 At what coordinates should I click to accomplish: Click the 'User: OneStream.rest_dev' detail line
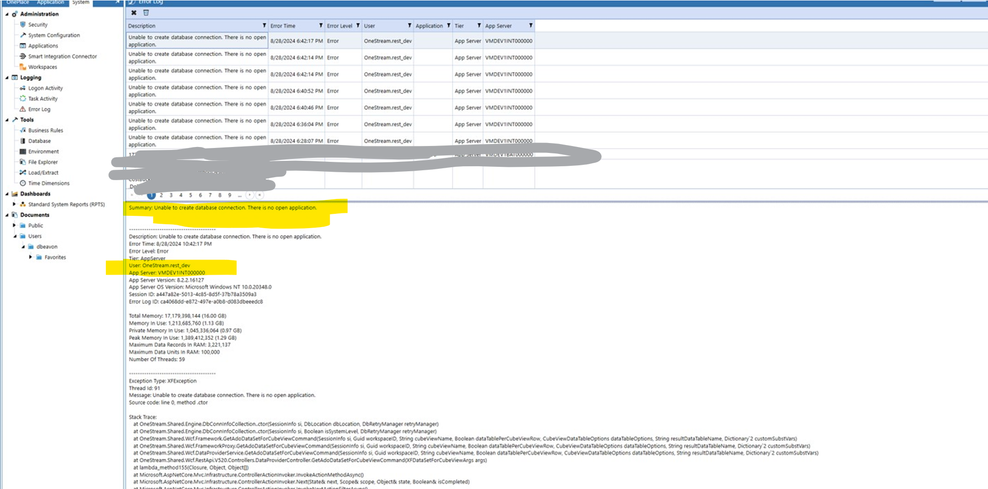pyautogui.click(x=159, y=266)
